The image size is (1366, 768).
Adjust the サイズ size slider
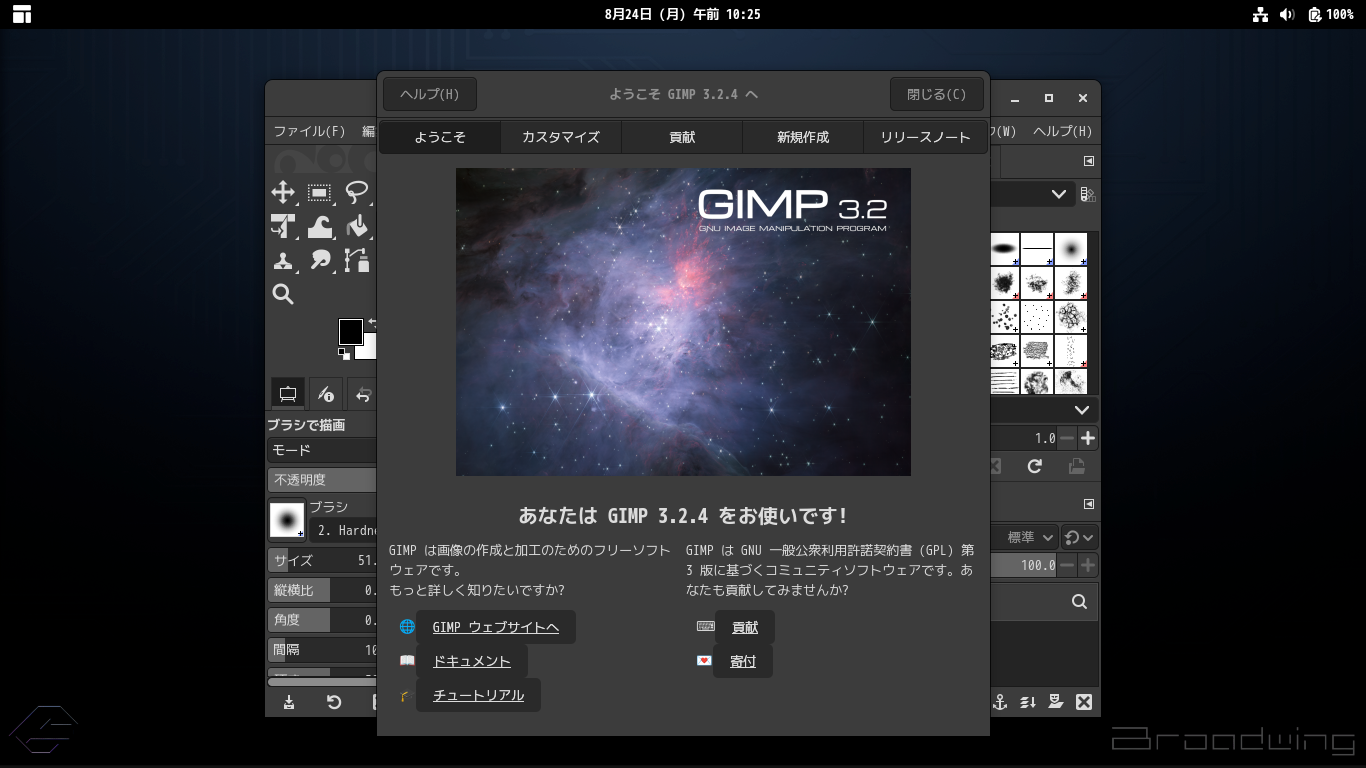point(322,560)
